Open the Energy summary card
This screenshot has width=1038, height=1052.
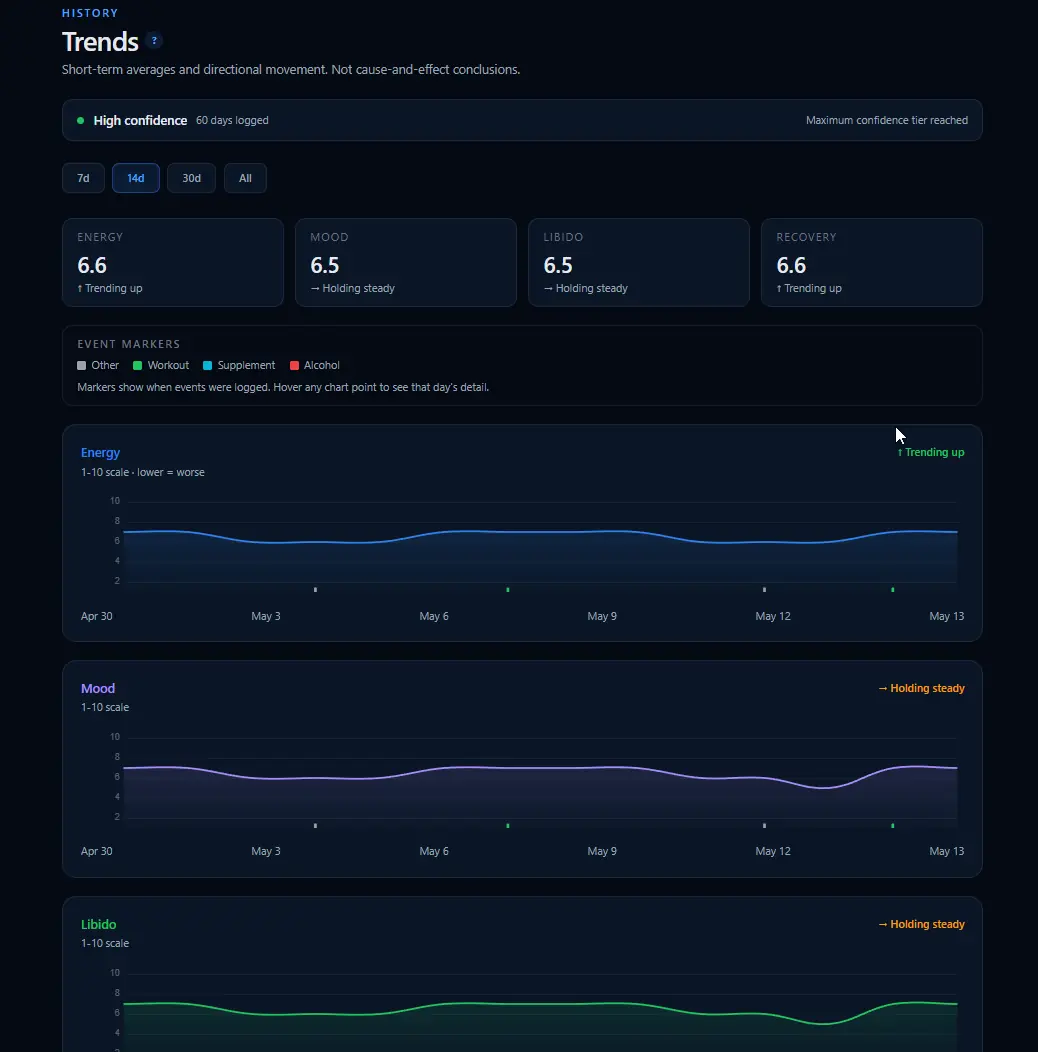click(x=173, y=262)
